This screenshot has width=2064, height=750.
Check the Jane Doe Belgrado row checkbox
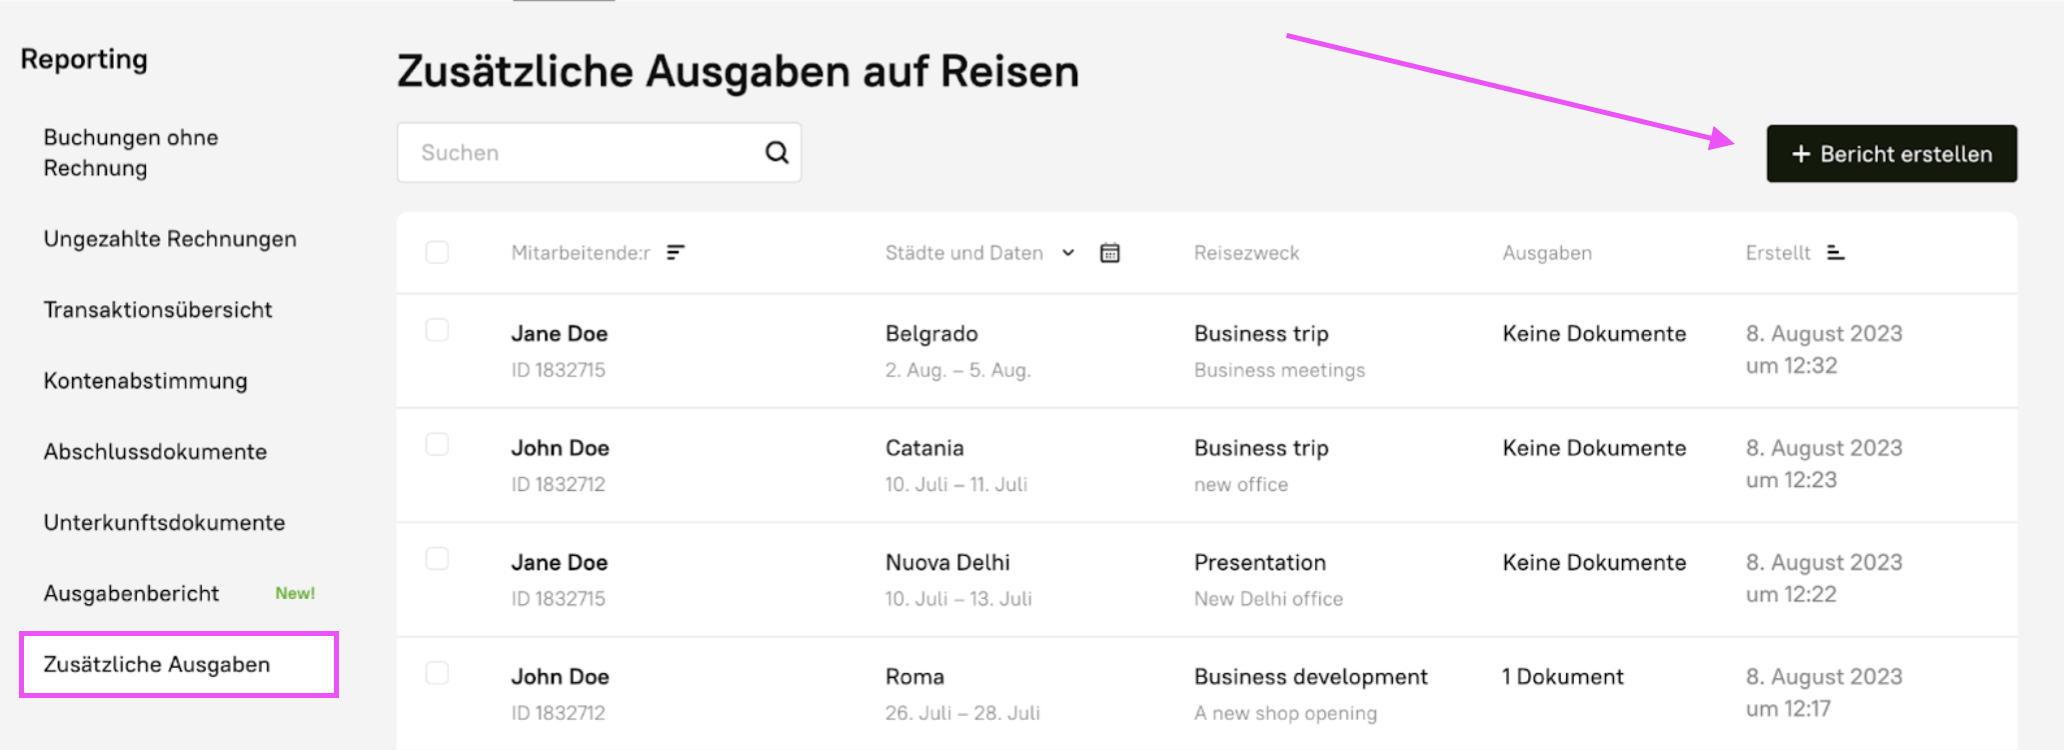(x=437, y=330)
